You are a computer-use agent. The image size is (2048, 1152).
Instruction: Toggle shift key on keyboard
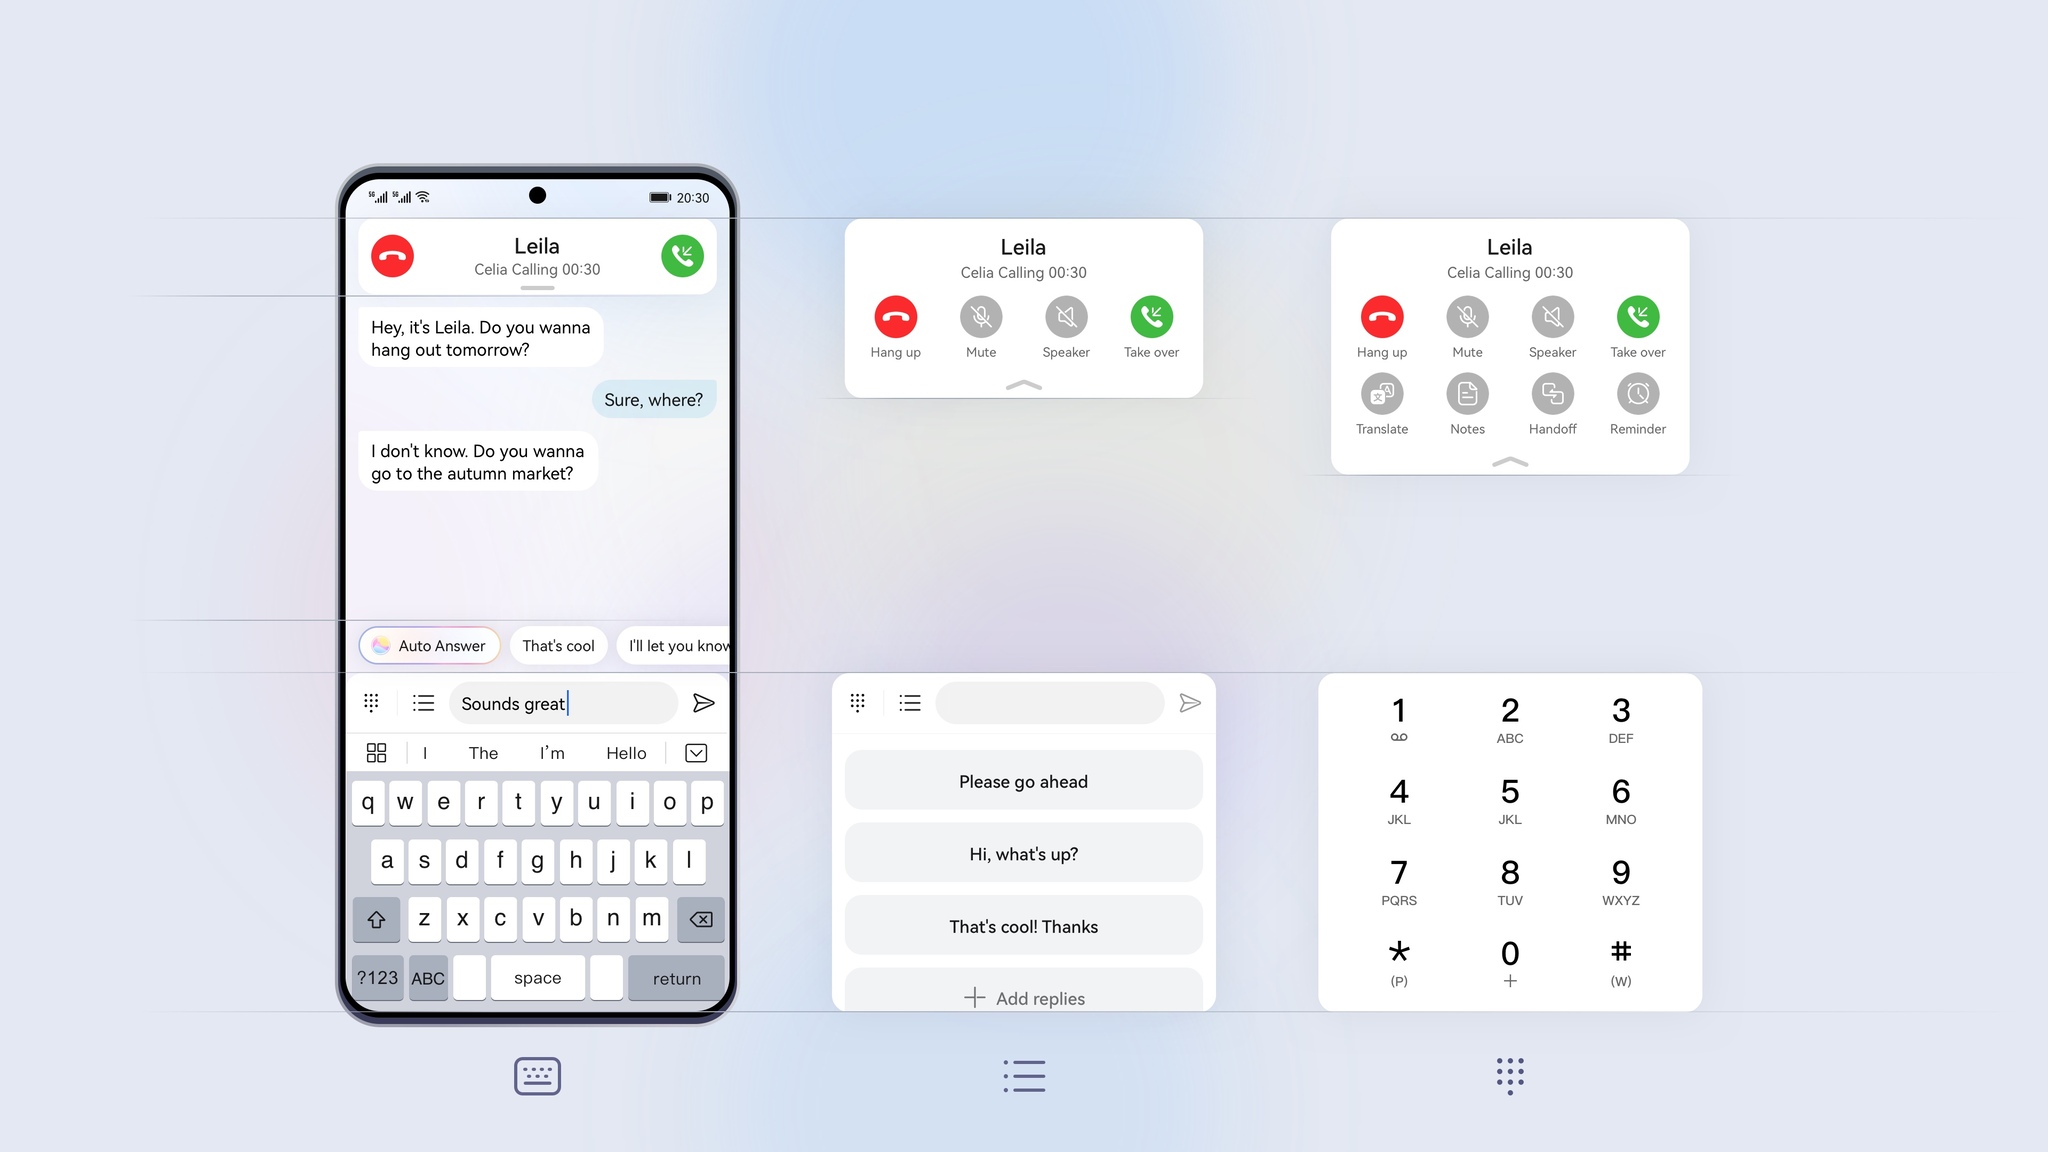377,917
